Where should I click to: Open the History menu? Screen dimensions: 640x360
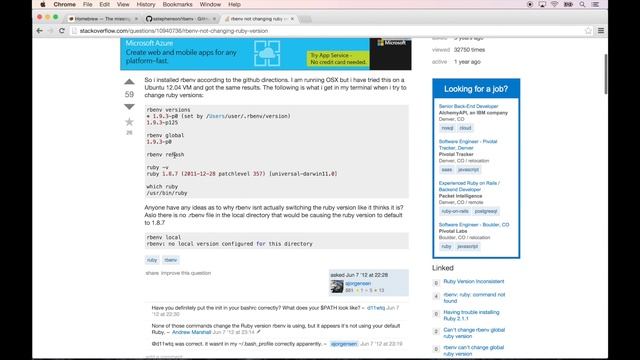[x=146, y=4]
